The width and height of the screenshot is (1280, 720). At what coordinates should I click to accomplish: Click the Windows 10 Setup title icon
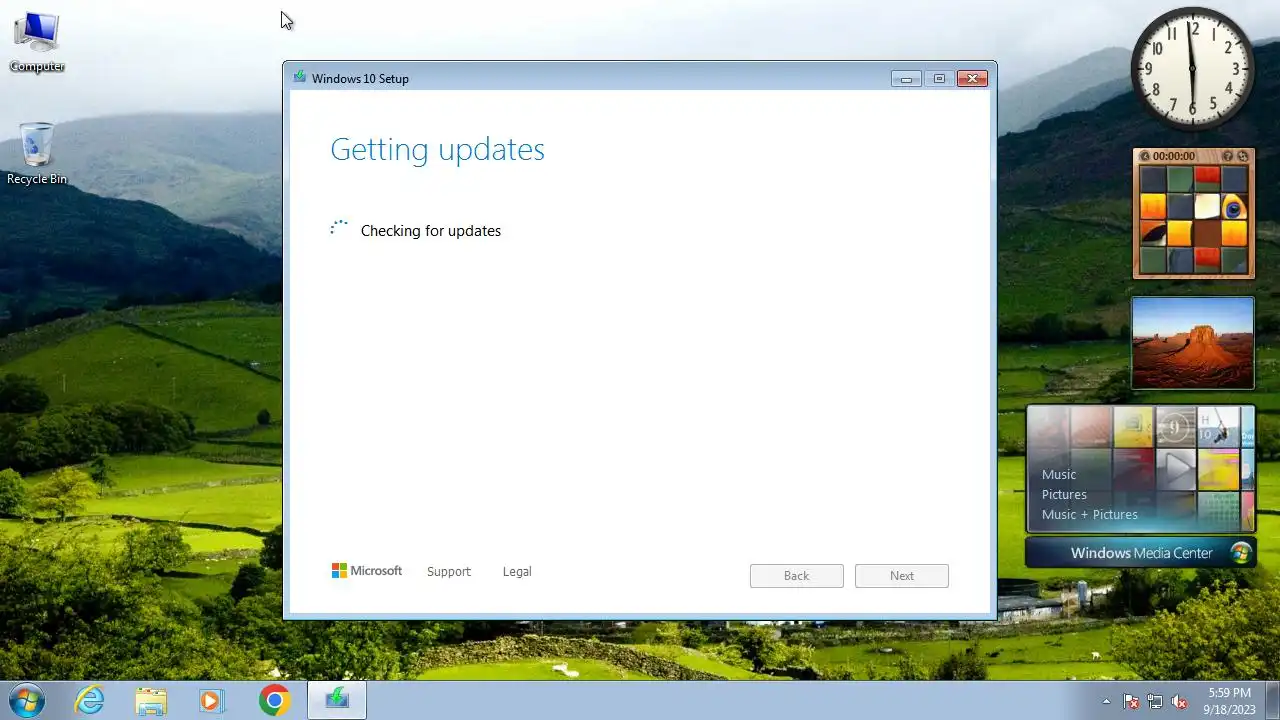299,77
